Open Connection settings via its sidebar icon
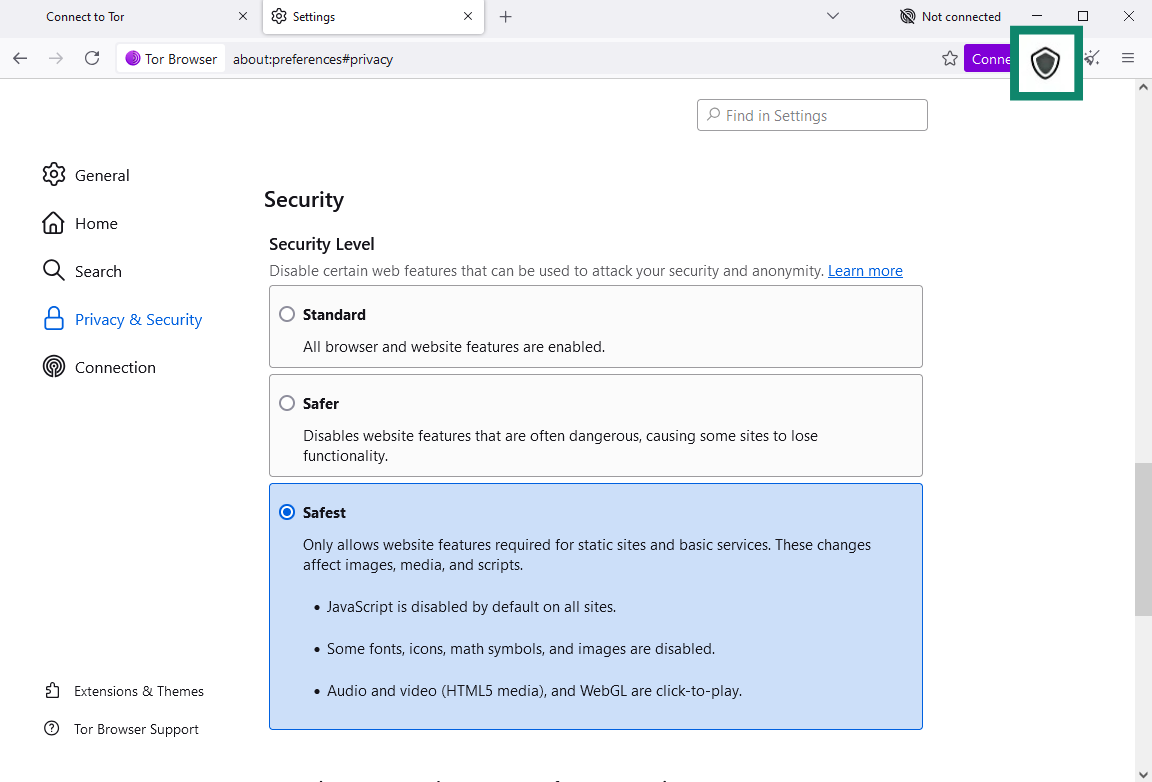Image resolution: width=1152 pixels, height=782 pixels. tap(54, 367)
